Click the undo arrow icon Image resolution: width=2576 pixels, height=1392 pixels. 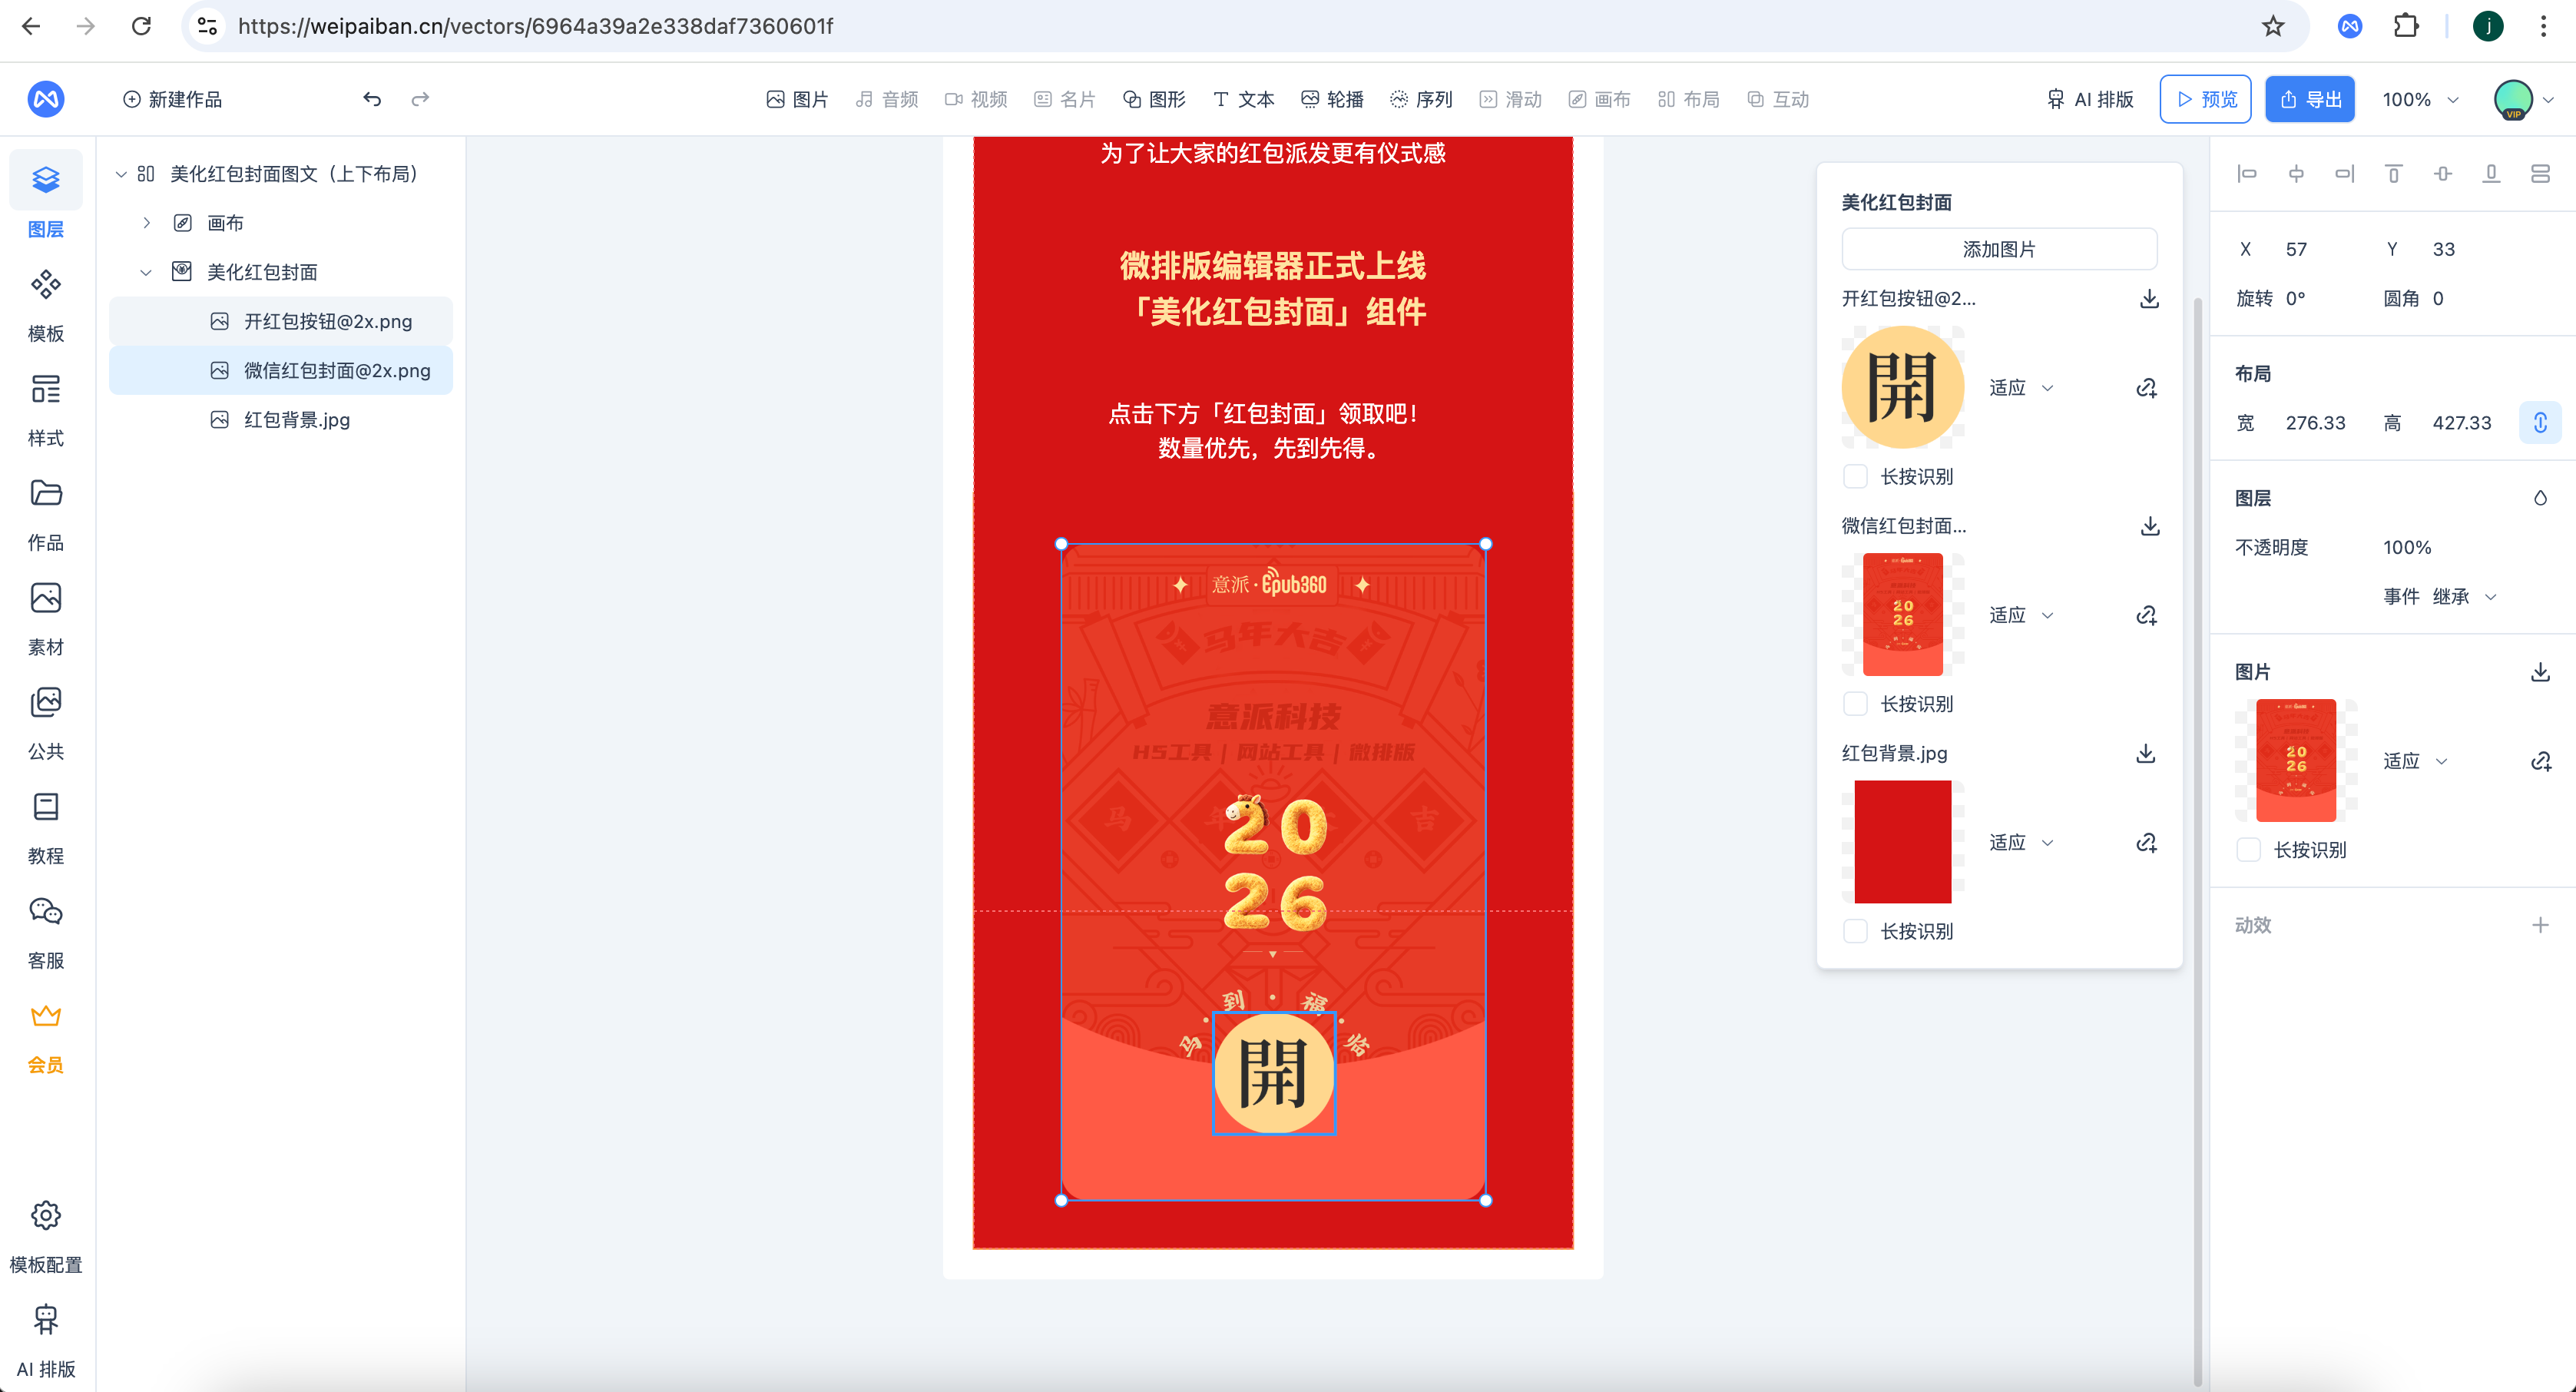372,99
